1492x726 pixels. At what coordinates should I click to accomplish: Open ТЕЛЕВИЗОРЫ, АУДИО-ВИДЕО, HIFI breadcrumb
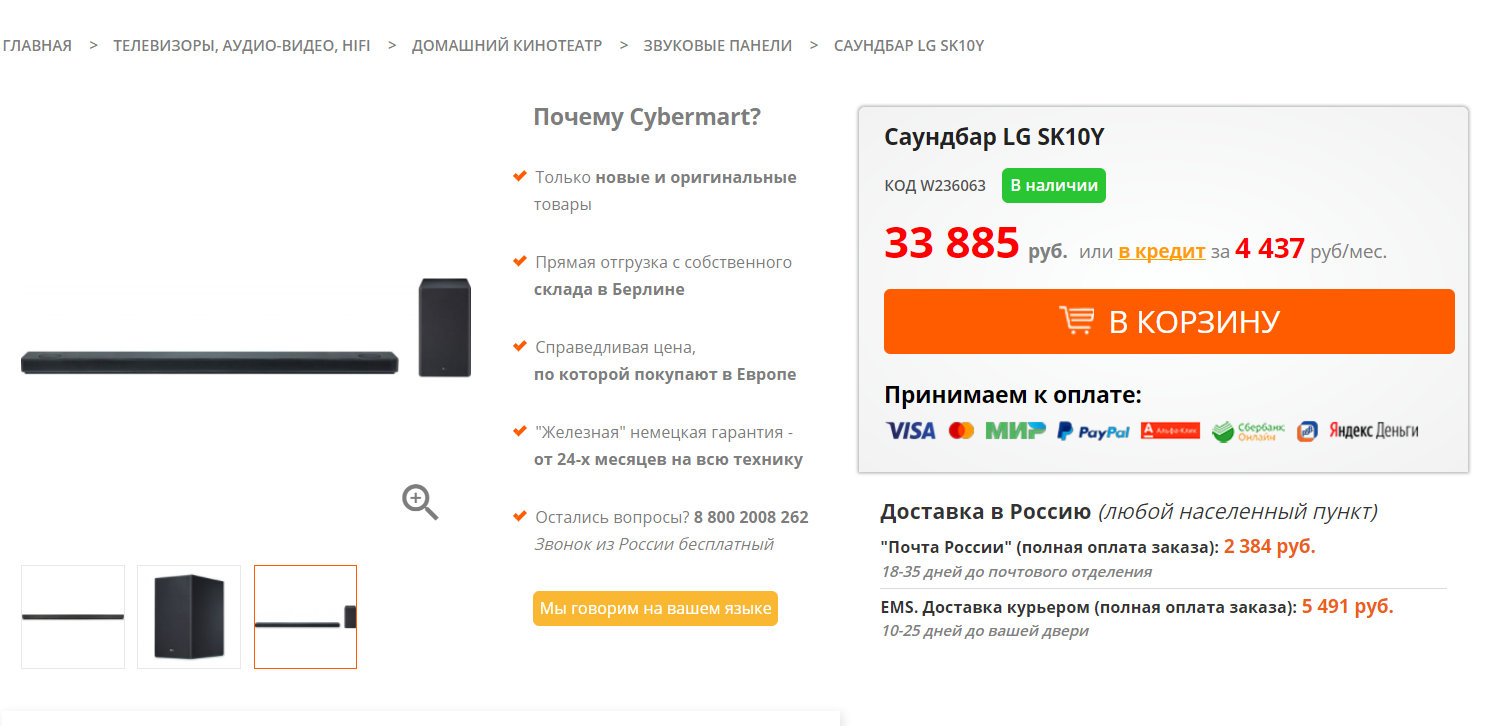pyautogui.click(x=241, y=45)
